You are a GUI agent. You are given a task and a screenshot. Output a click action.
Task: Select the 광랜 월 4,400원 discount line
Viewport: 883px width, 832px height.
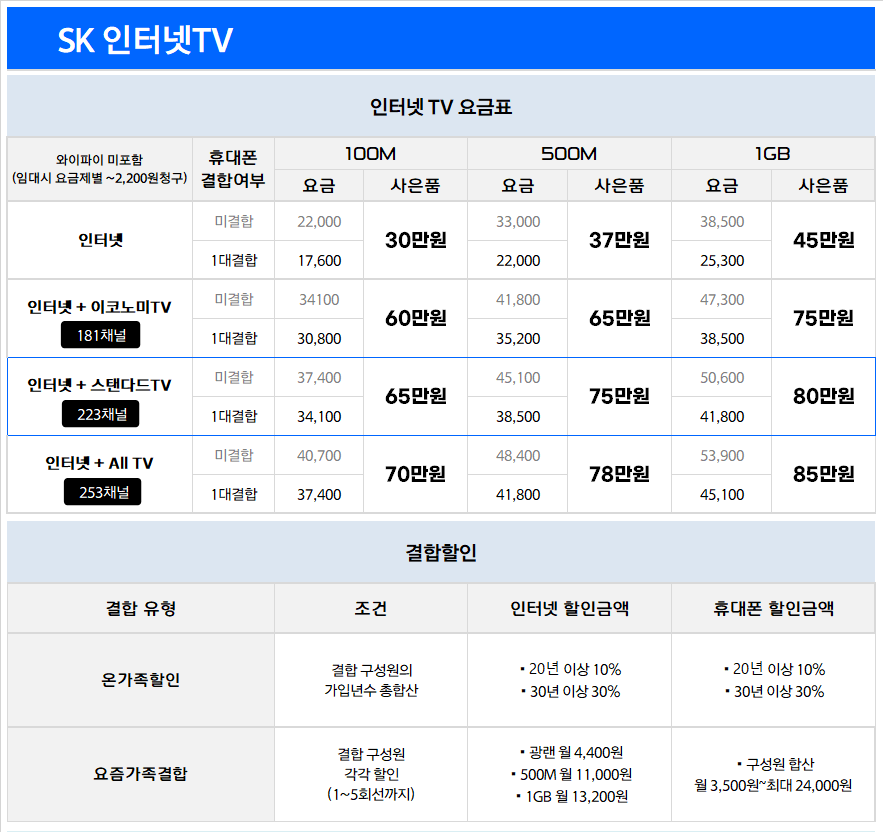pos(571,753)
